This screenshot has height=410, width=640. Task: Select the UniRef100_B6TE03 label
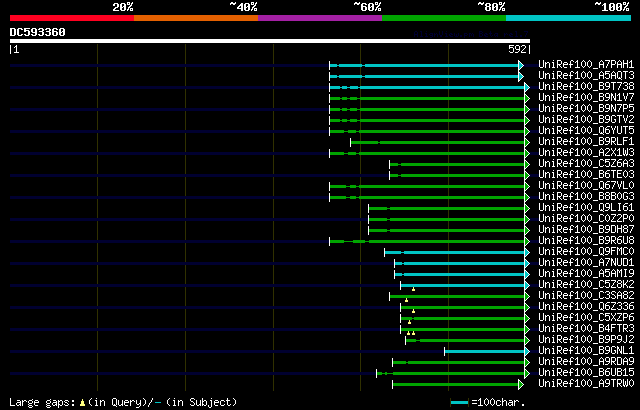coord(586,175)
